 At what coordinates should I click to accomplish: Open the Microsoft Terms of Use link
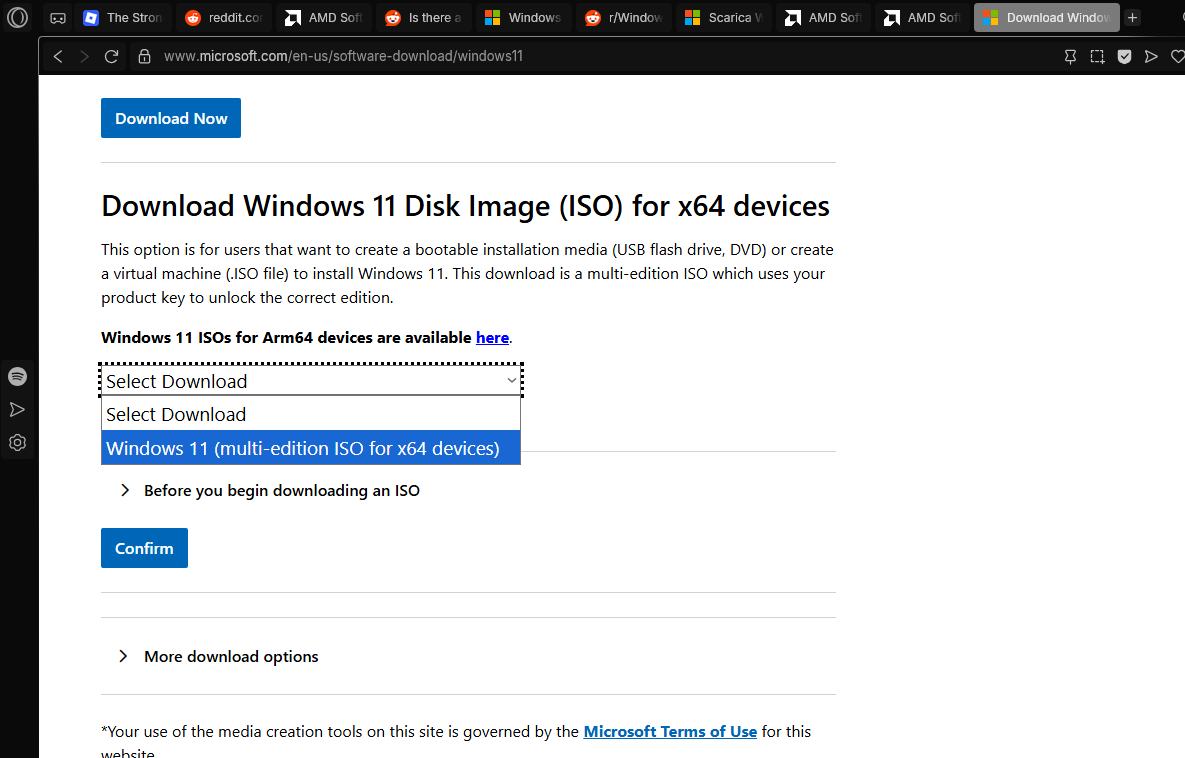click(670, 732)
